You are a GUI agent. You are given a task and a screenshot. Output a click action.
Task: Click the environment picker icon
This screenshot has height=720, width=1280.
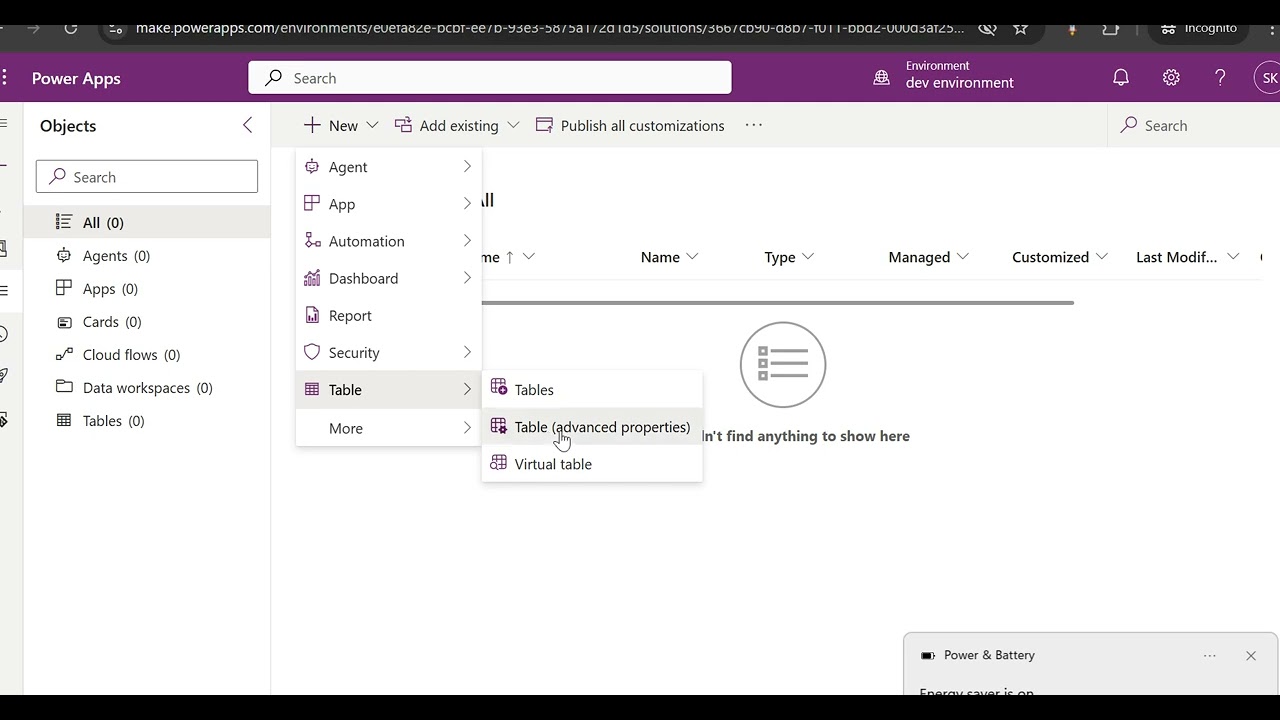tap(881, 78)
